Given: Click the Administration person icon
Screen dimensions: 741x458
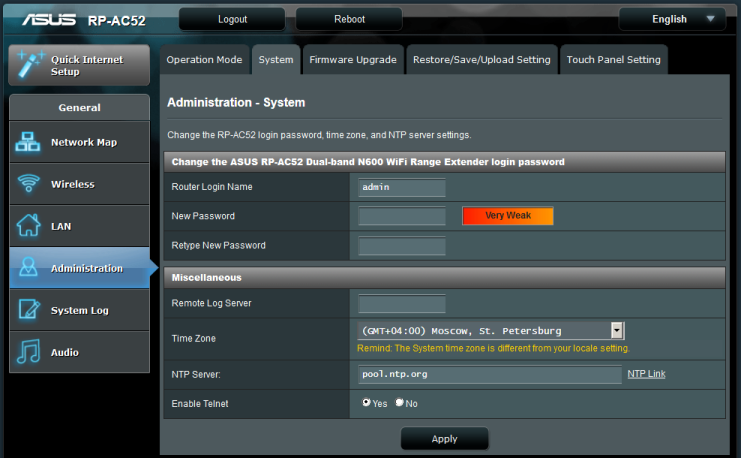Looking at the screenshot, I should coord(28,268).
